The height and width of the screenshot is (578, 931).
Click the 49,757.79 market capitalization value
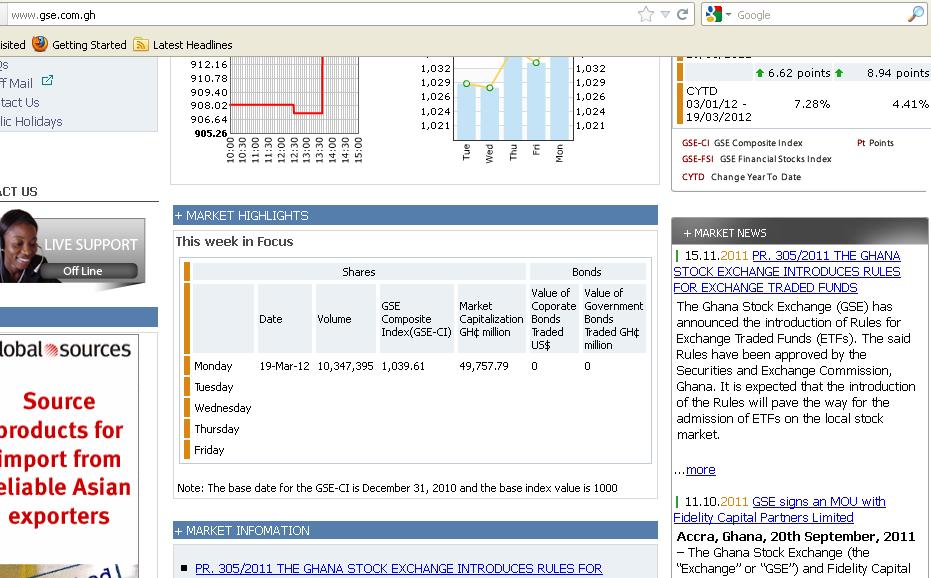pos(484,366)
